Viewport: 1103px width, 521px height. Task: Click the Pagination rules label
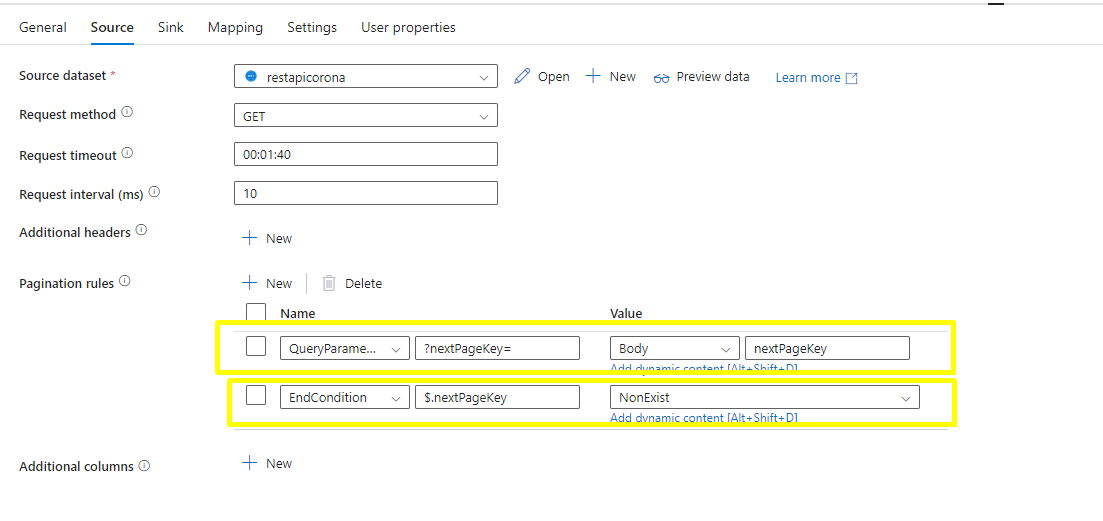[x=66, y=284]
